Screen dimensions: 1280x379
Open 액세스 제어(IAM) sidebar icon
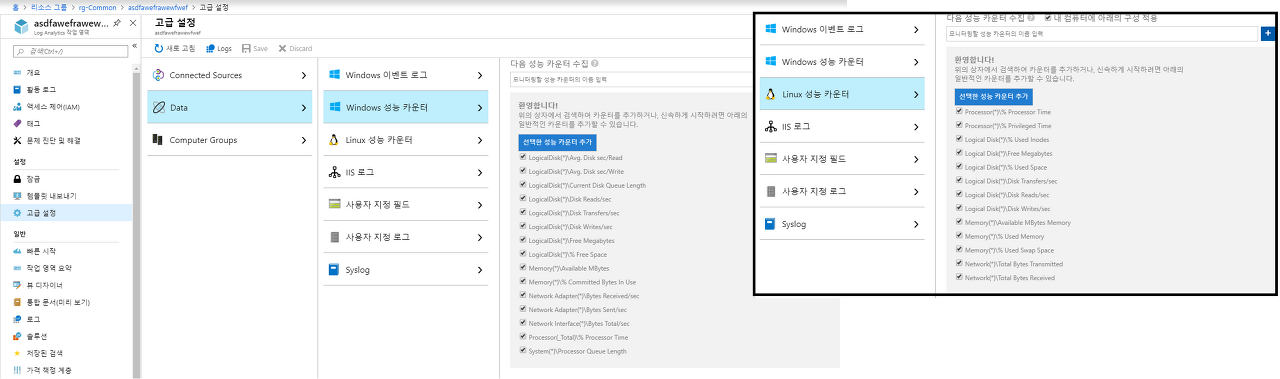click(x=18, y=106)
